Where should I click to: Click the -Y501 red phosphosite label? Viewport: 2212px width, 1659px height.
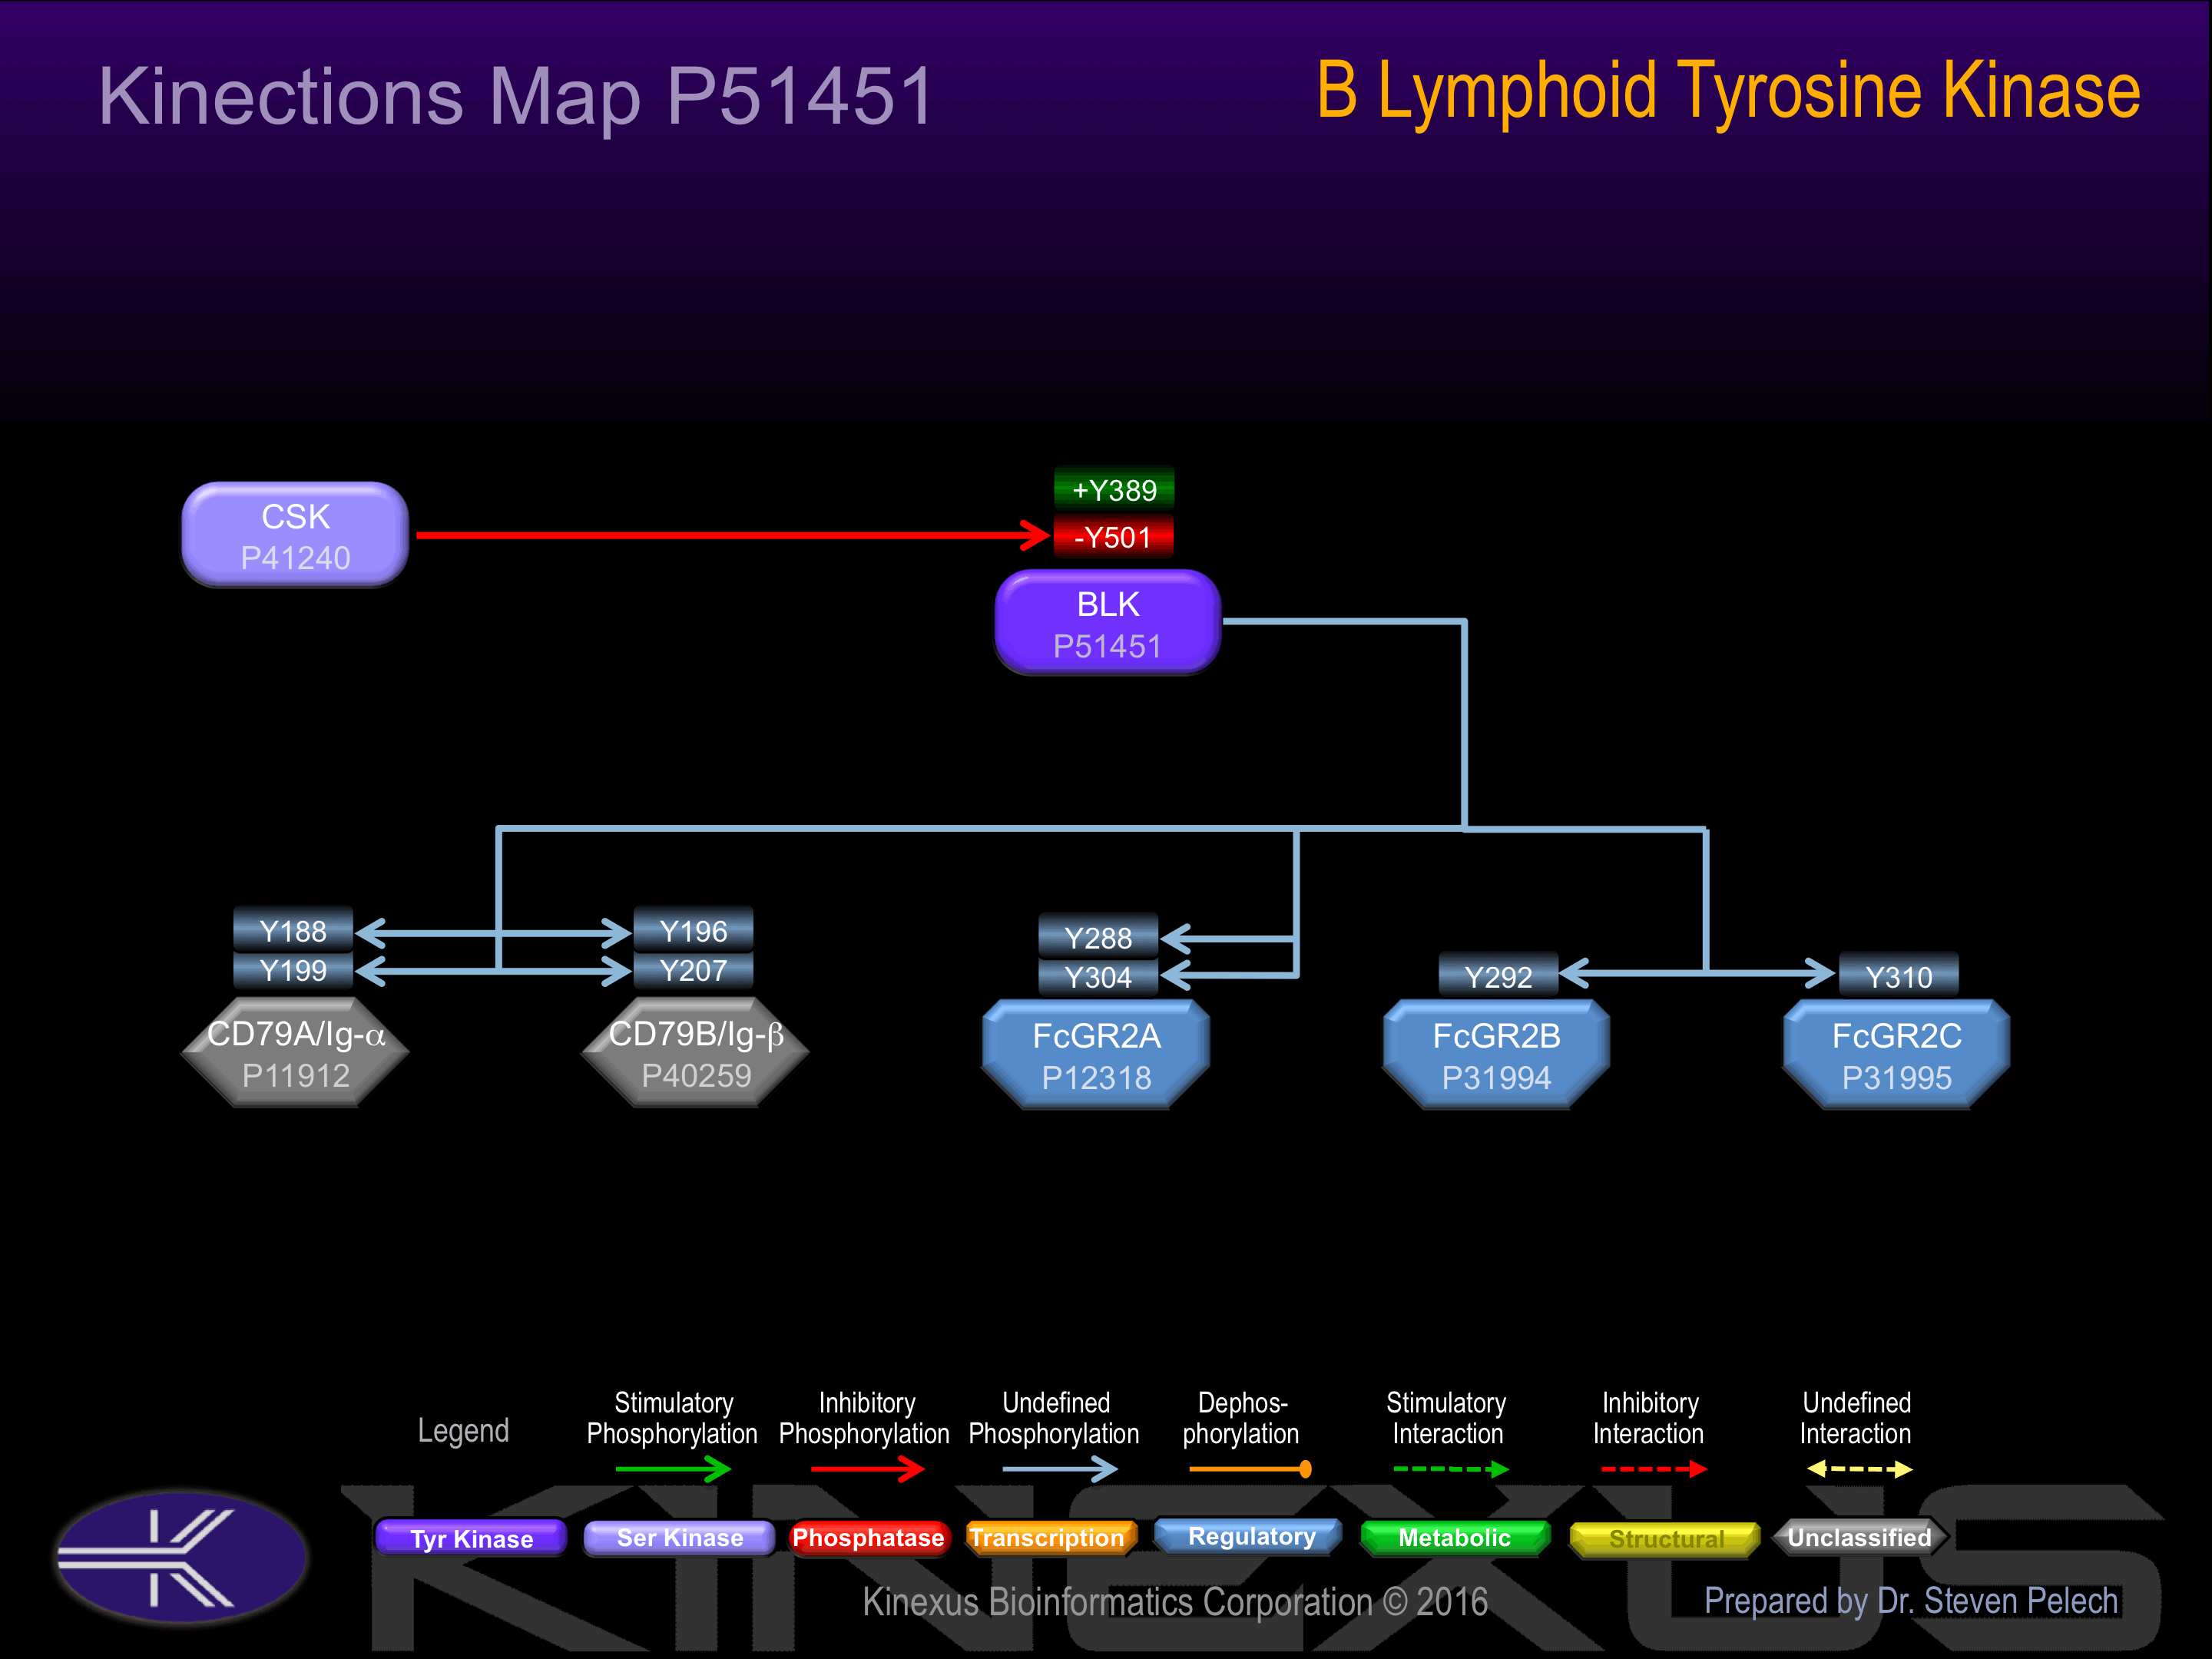click(x=1114, y=537)
